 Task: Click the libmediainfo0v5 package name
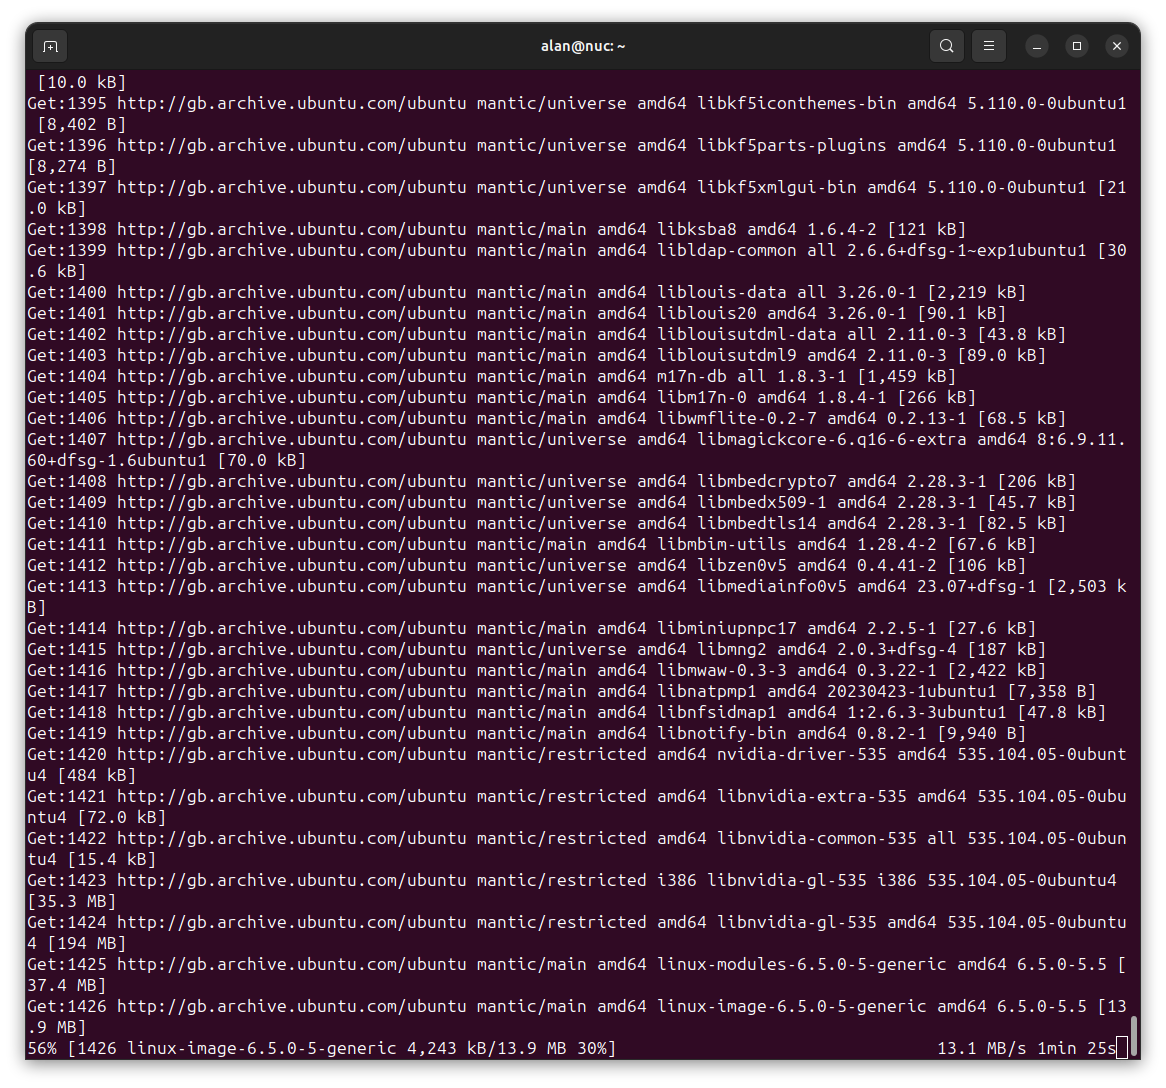point(771,586)
